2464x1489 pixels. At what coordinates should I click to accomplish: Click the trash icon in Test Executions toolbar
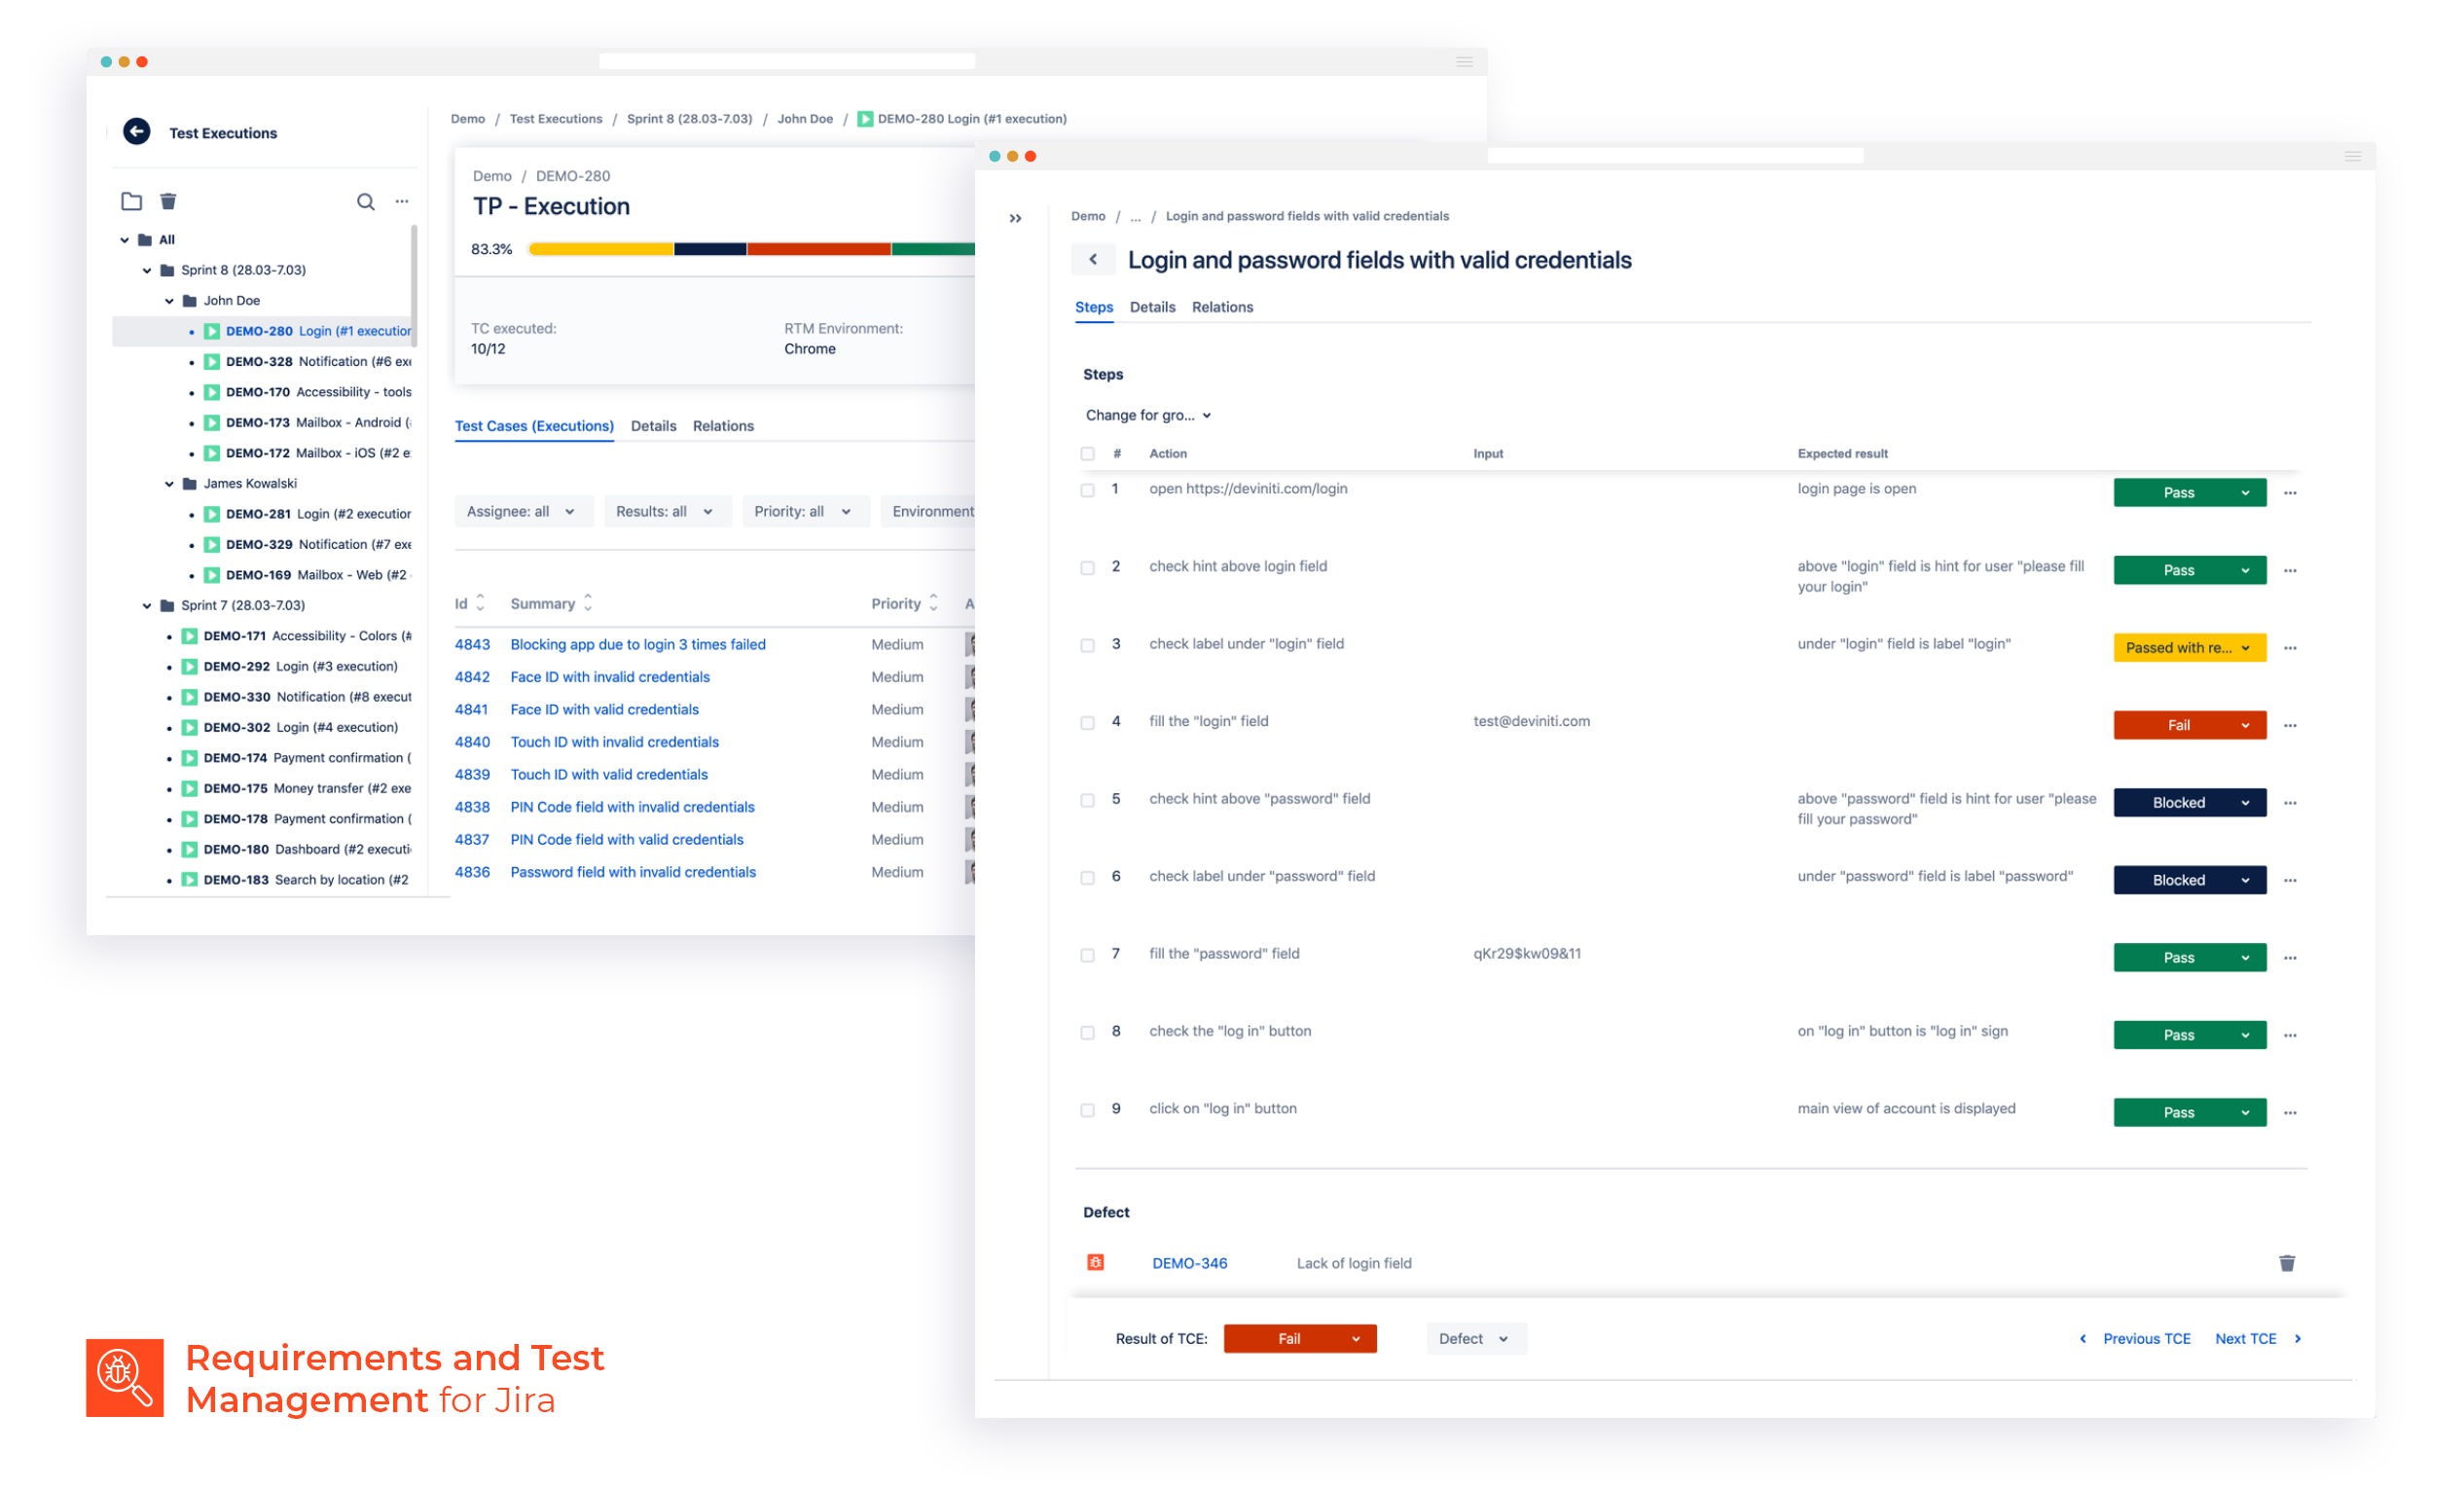point(169,202)
